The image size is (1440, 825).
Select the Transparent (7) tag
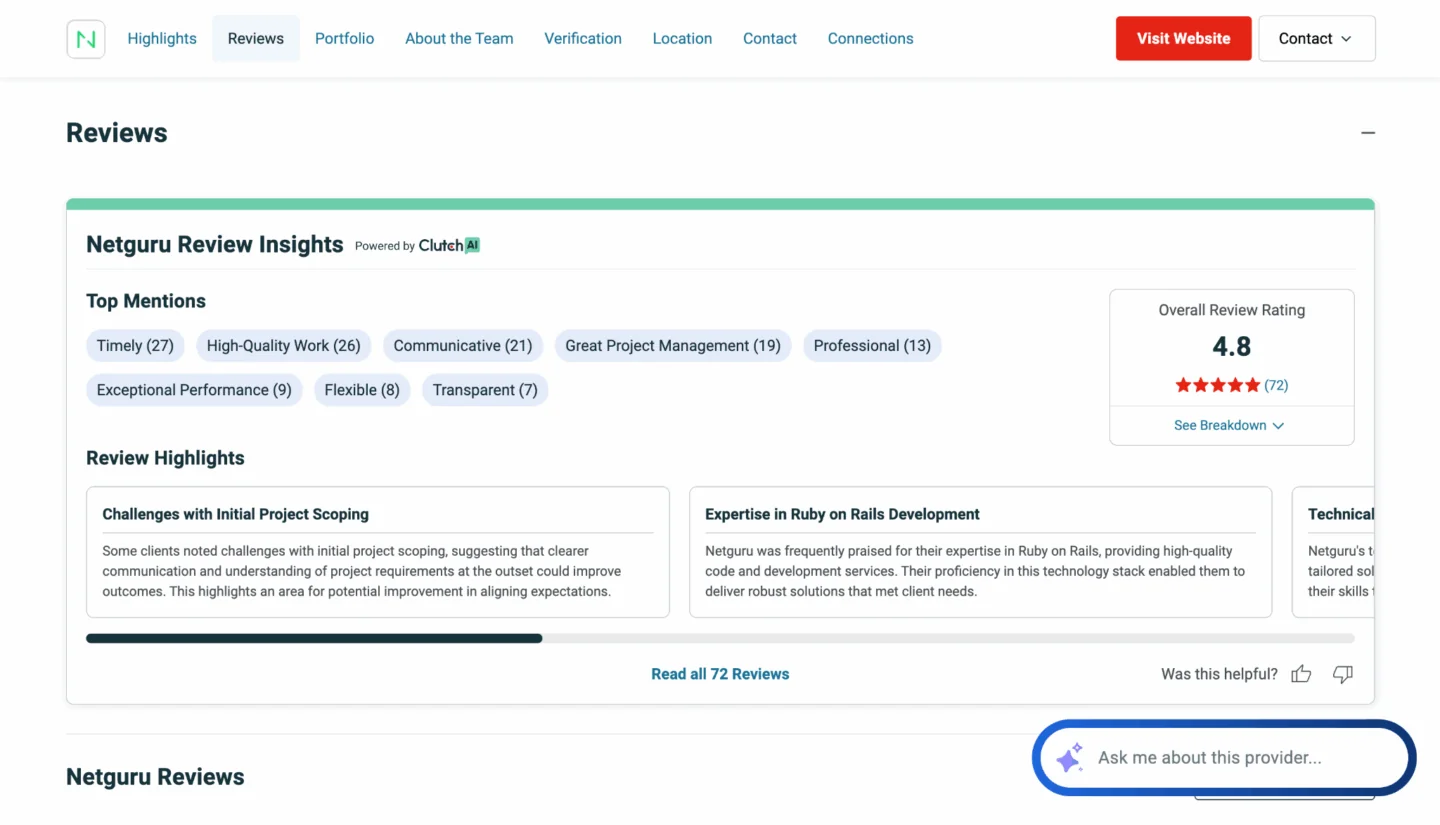pos(485,390)
